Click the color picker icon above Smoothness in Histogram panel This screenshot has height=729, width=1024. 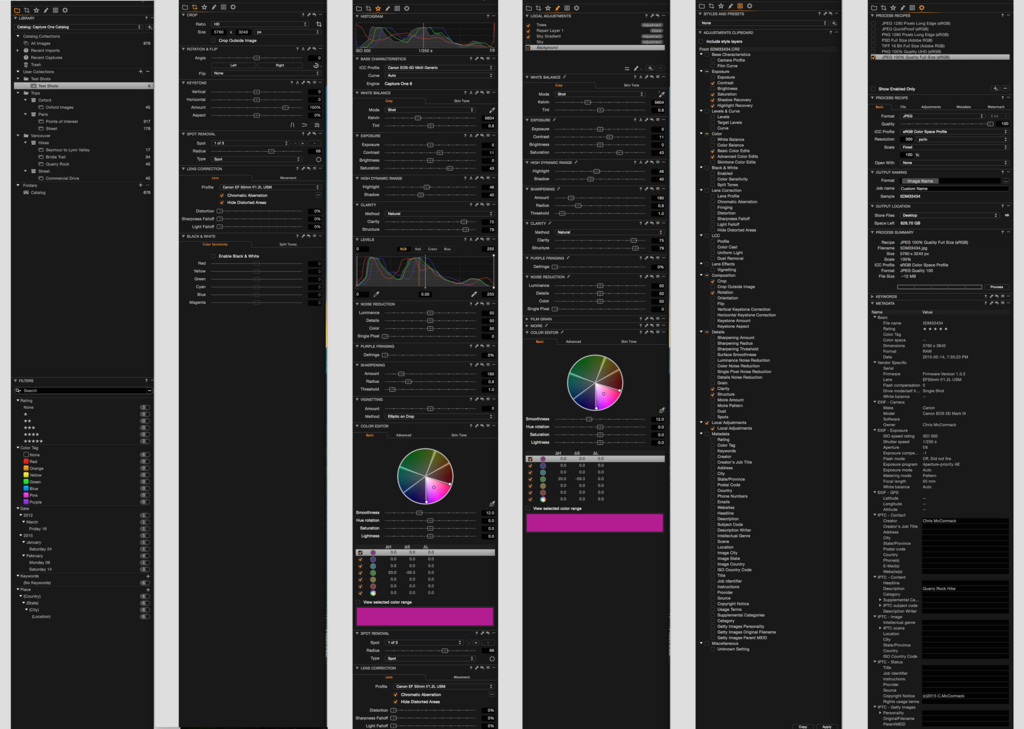point(491,504)
